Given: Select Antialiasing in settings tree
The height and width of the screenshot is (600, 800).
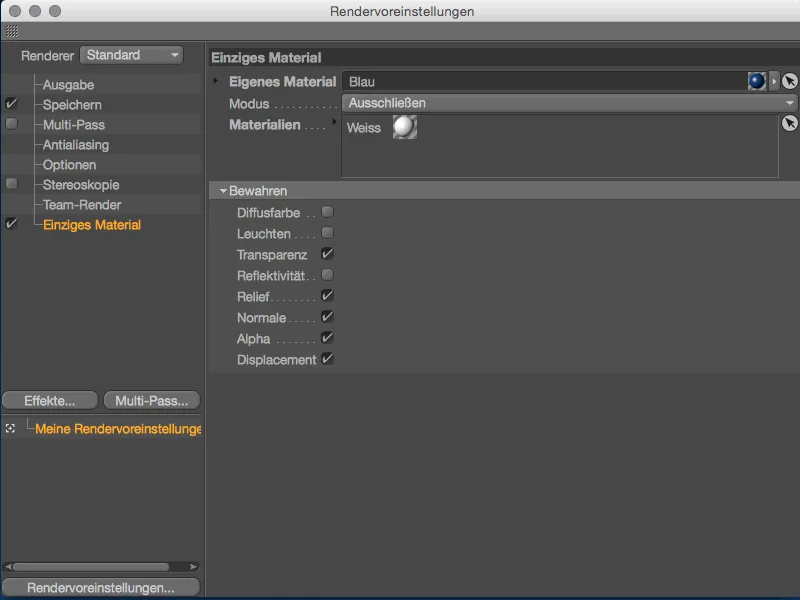Looking at the screenshot, I should (76, 145).
